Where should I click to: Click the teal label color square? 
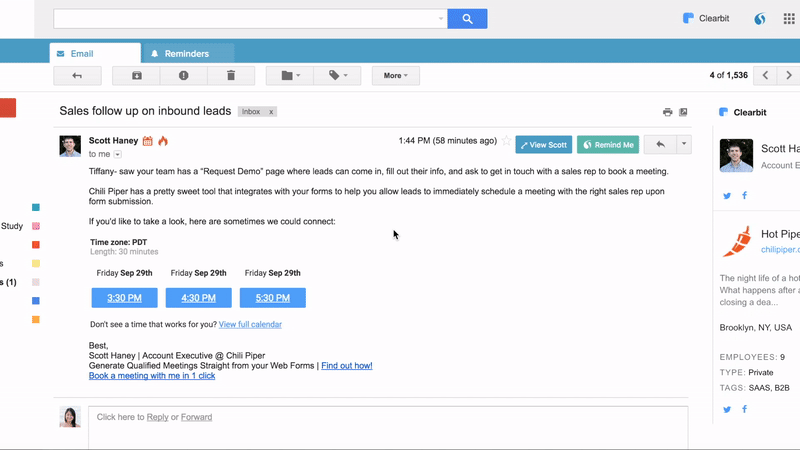(x=36, y=207)
